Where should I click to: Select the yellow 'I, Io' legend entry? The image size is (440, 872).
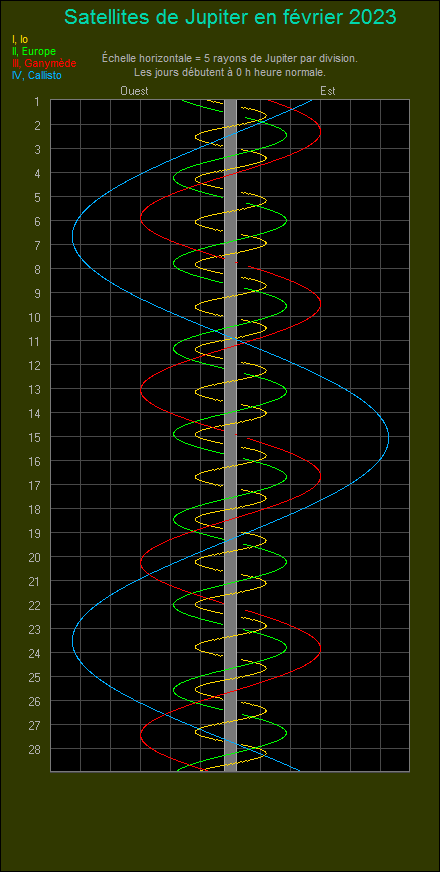(x=19, y=39)
